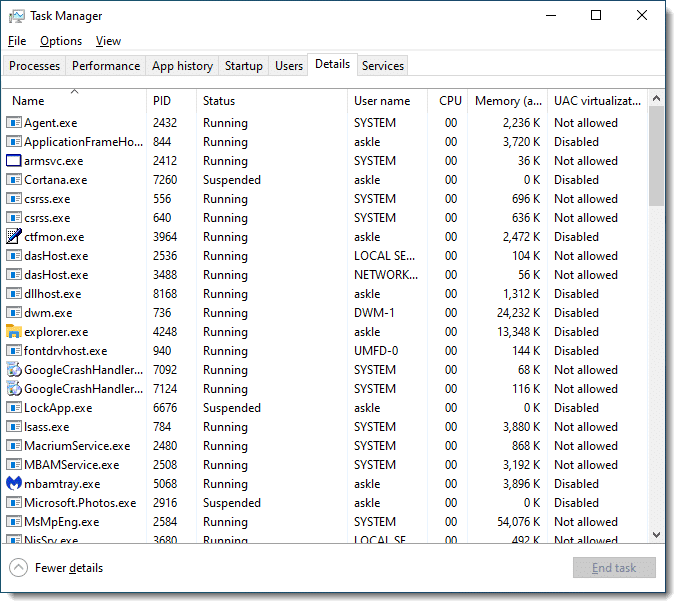Viewport: 681px width, 608px height.
Task: Click the dllhost.exe process icon
Action: point(14,294)
